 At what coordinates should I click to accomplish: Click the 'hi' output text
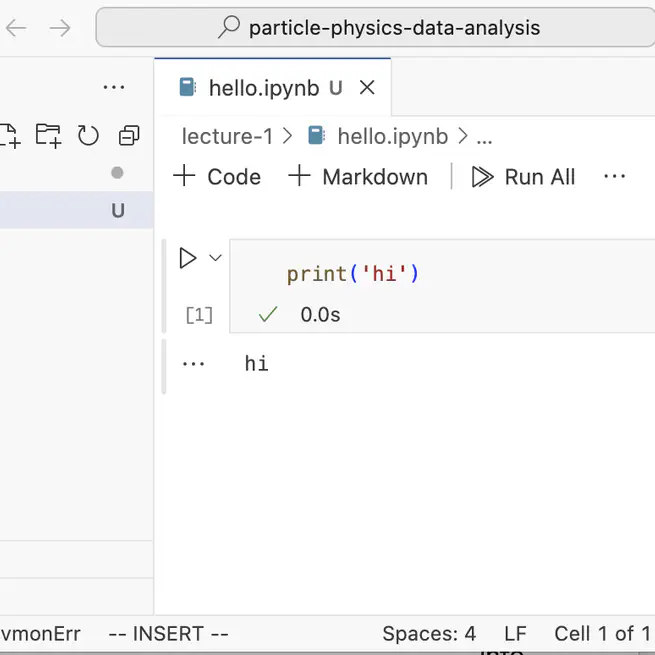[256, 363]
